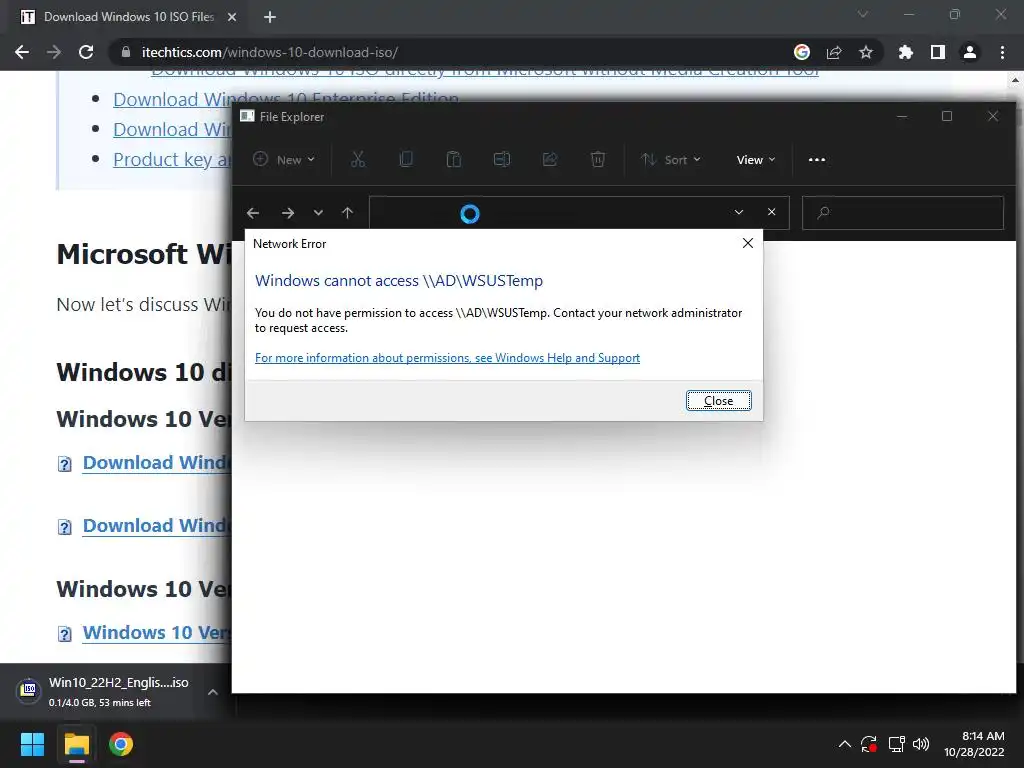Expand the address bar history dropdown
This screenshot has width=1024, height=768.
pos(739,212)
